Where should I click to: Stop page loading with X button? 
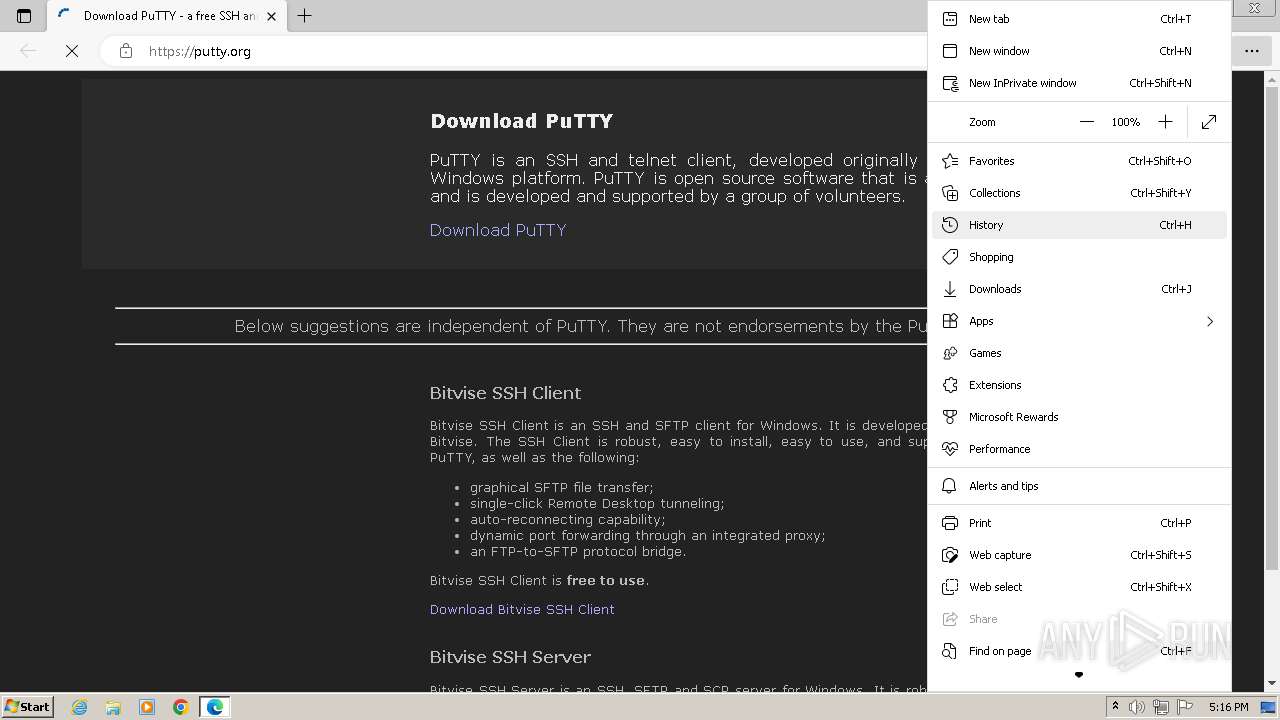[x=72, y=51]
